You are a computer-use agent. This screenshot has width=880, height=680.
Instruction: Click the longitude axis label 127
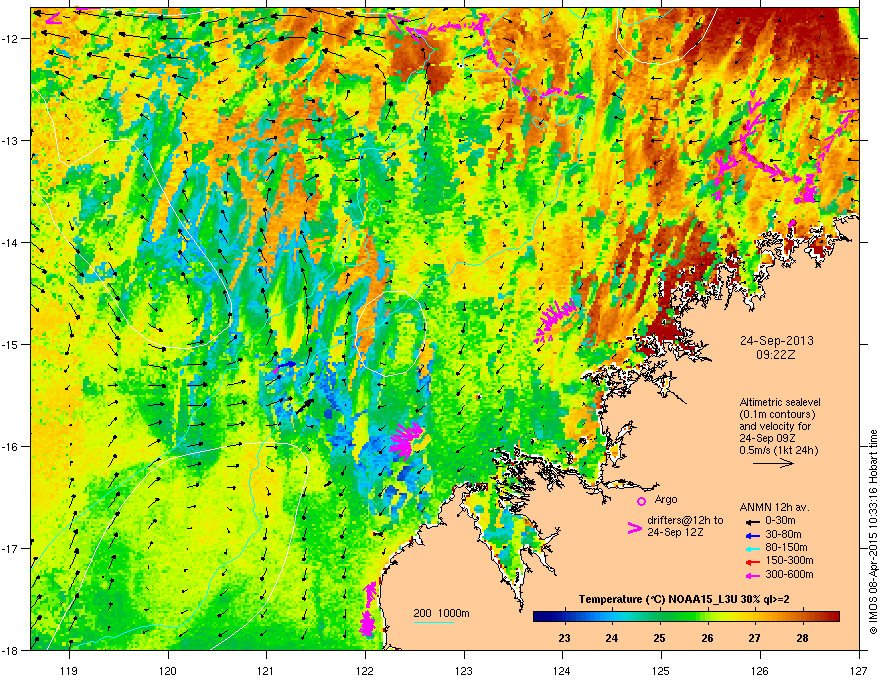click(859, 670)
